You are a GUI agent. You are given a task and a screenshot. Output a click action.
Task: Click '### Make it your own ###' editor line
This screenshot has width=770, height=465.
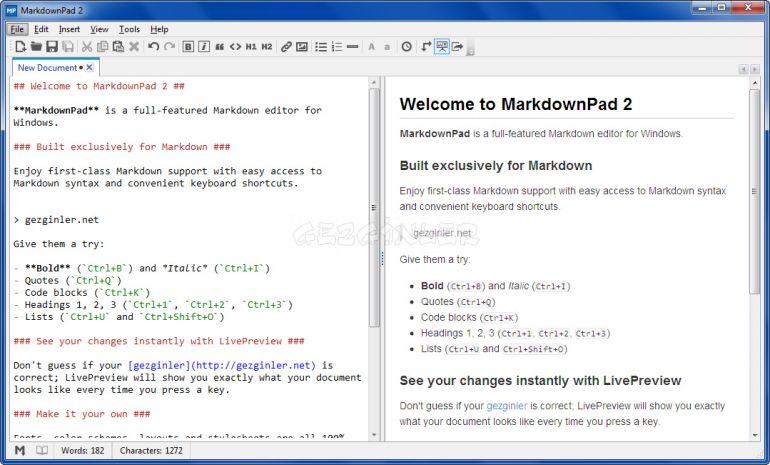(82, 414)
